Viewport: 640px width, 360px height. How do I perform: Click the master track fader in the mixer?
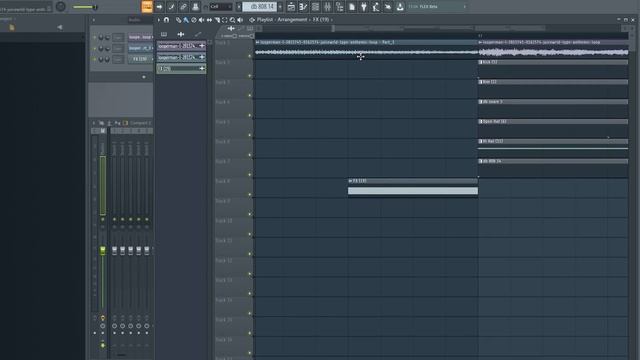tap(102, 250)
